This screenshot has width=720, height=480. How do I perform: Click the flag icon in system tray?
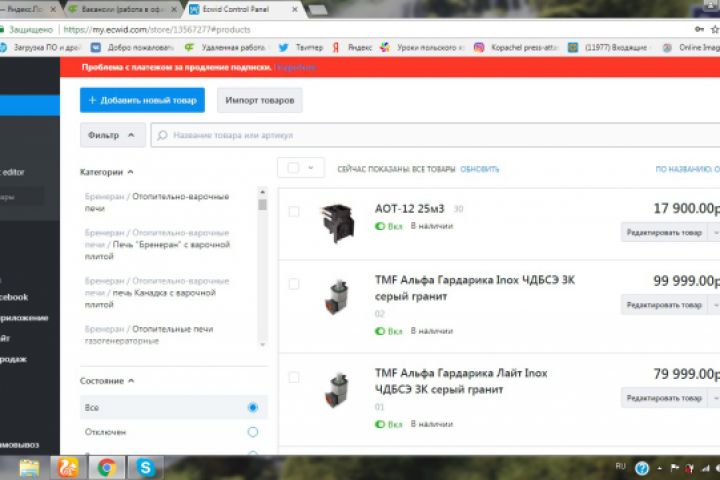point(675,468)
